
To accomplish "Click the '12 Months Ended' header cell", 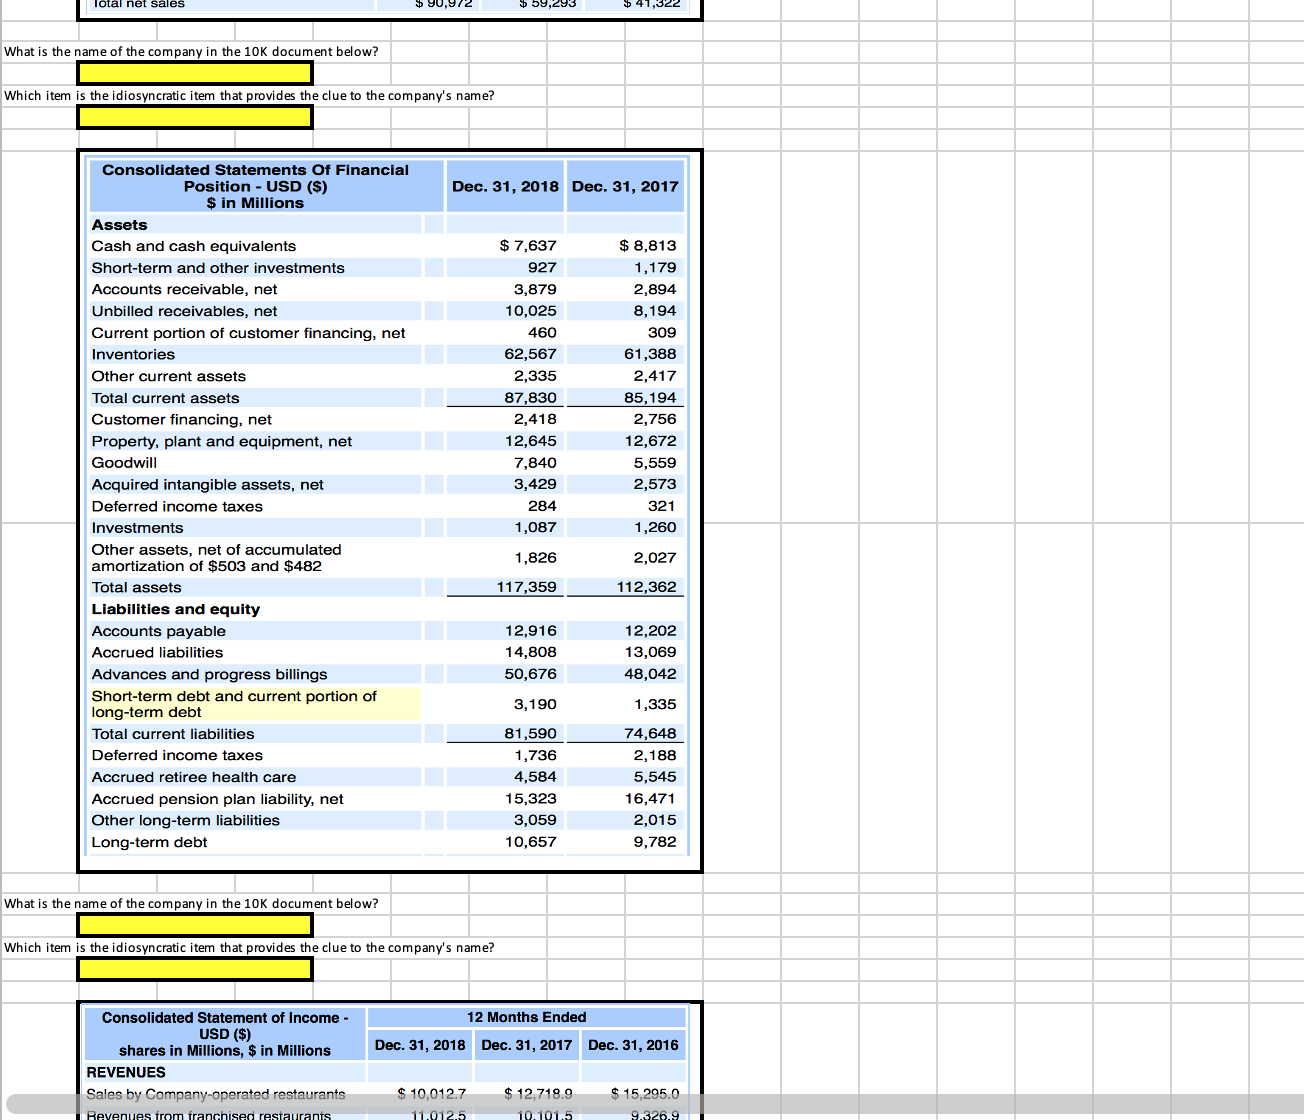I will tap(527, 1017).
